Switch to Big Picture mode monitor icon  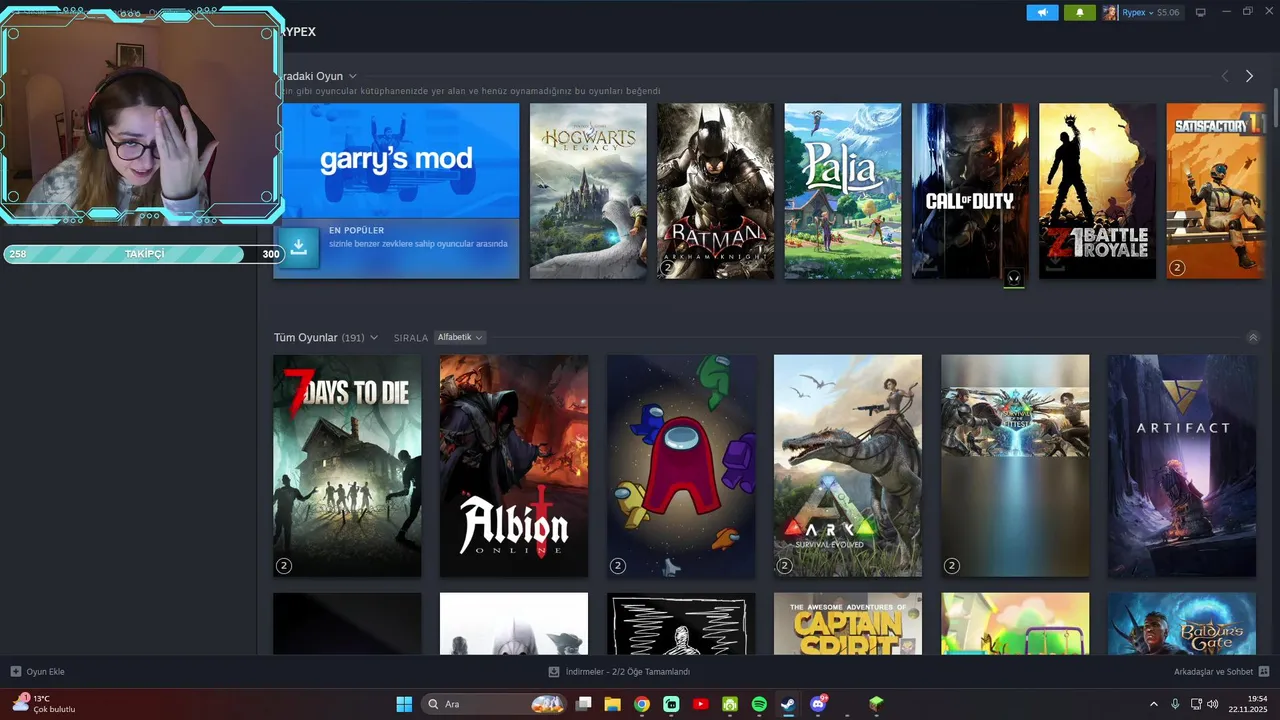pos(1201,13)
